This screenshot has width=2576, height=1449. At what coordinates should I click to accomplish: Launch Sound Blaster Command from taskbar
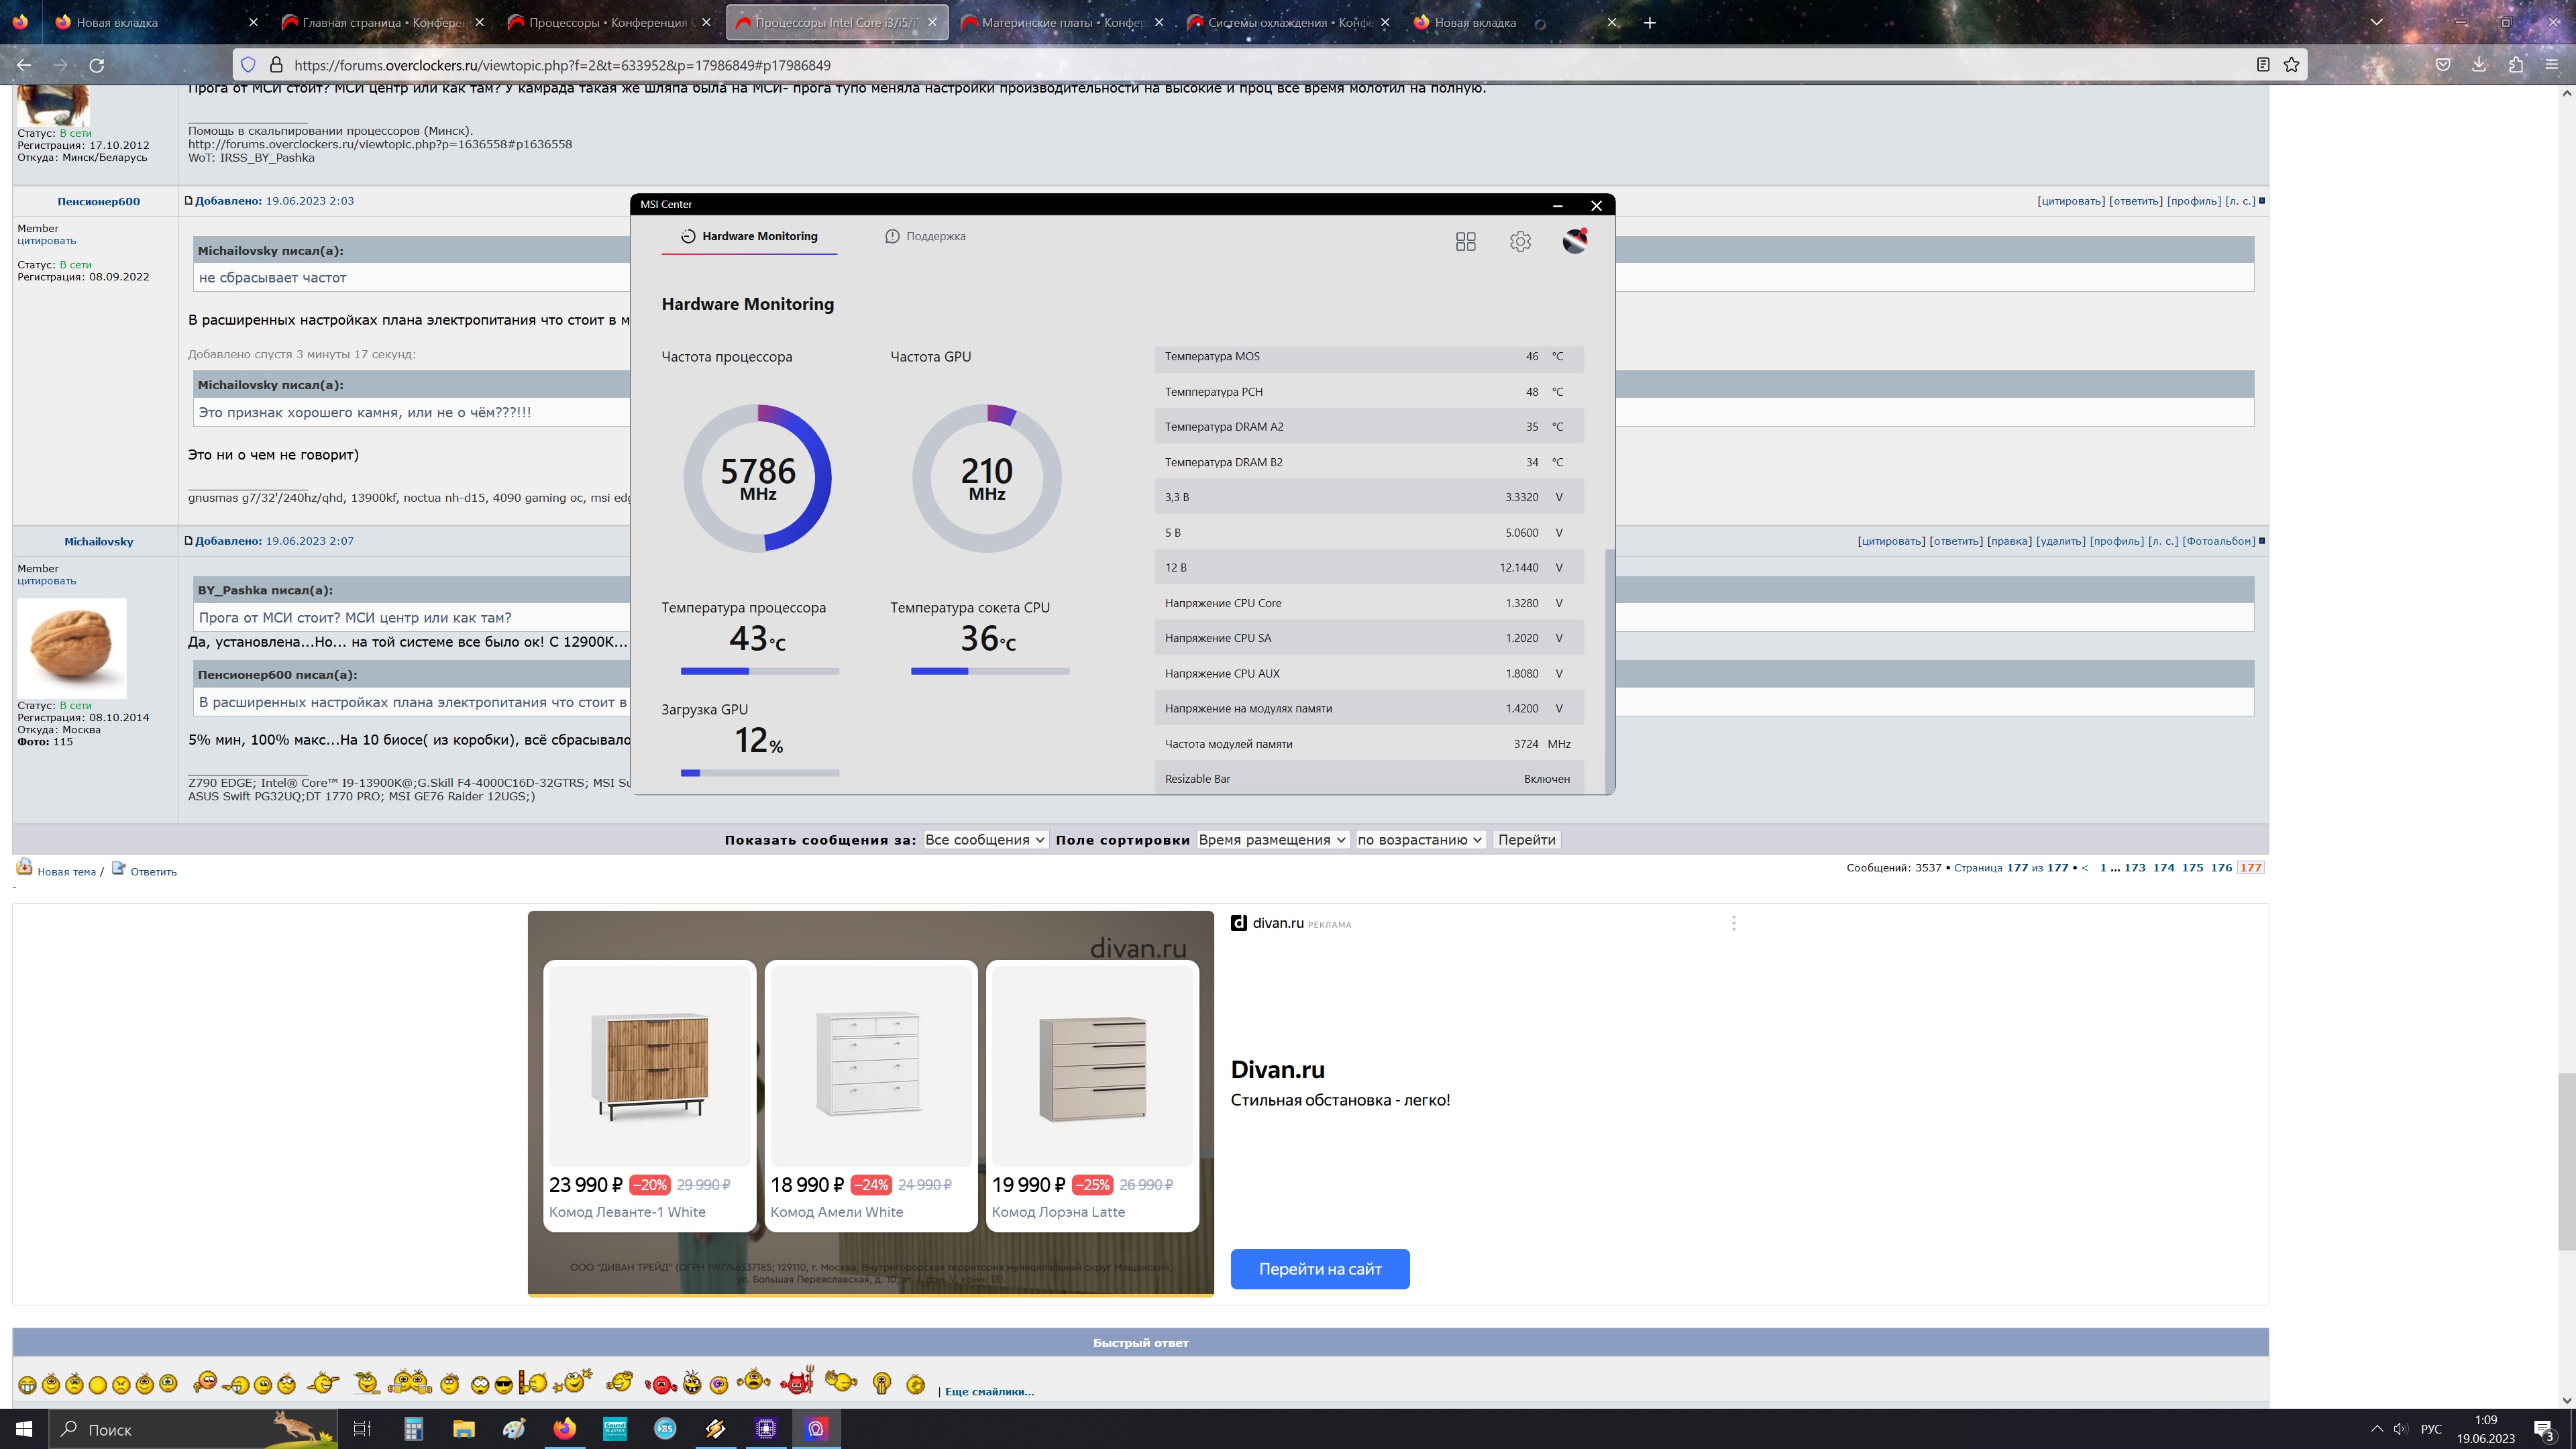pyautogui.click(x=614, y=1428)
